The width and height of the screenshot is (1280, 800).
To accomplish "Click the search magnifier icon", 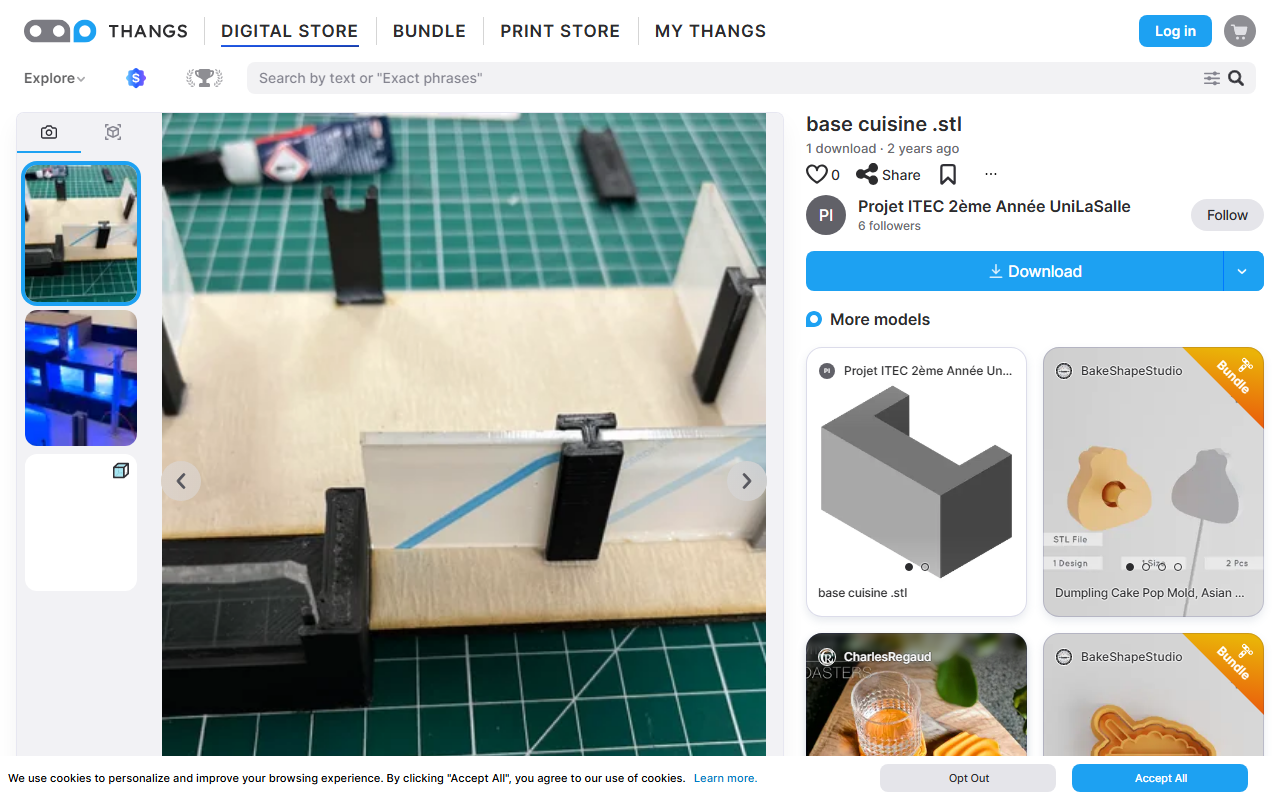I will pos(1236,78).
